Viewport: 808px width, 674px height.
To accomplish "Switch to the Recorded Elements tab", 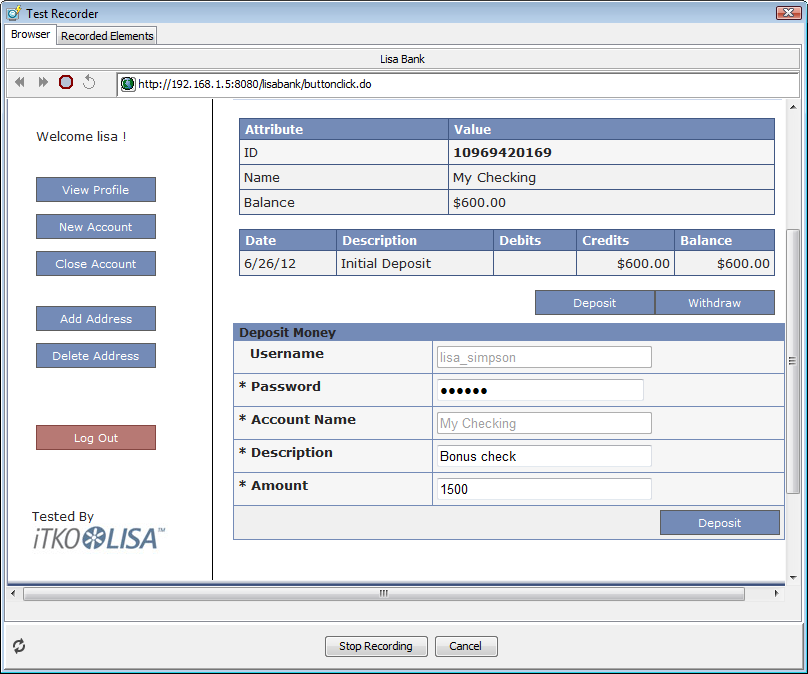I will pyautogui.click(x=106, y=35).
